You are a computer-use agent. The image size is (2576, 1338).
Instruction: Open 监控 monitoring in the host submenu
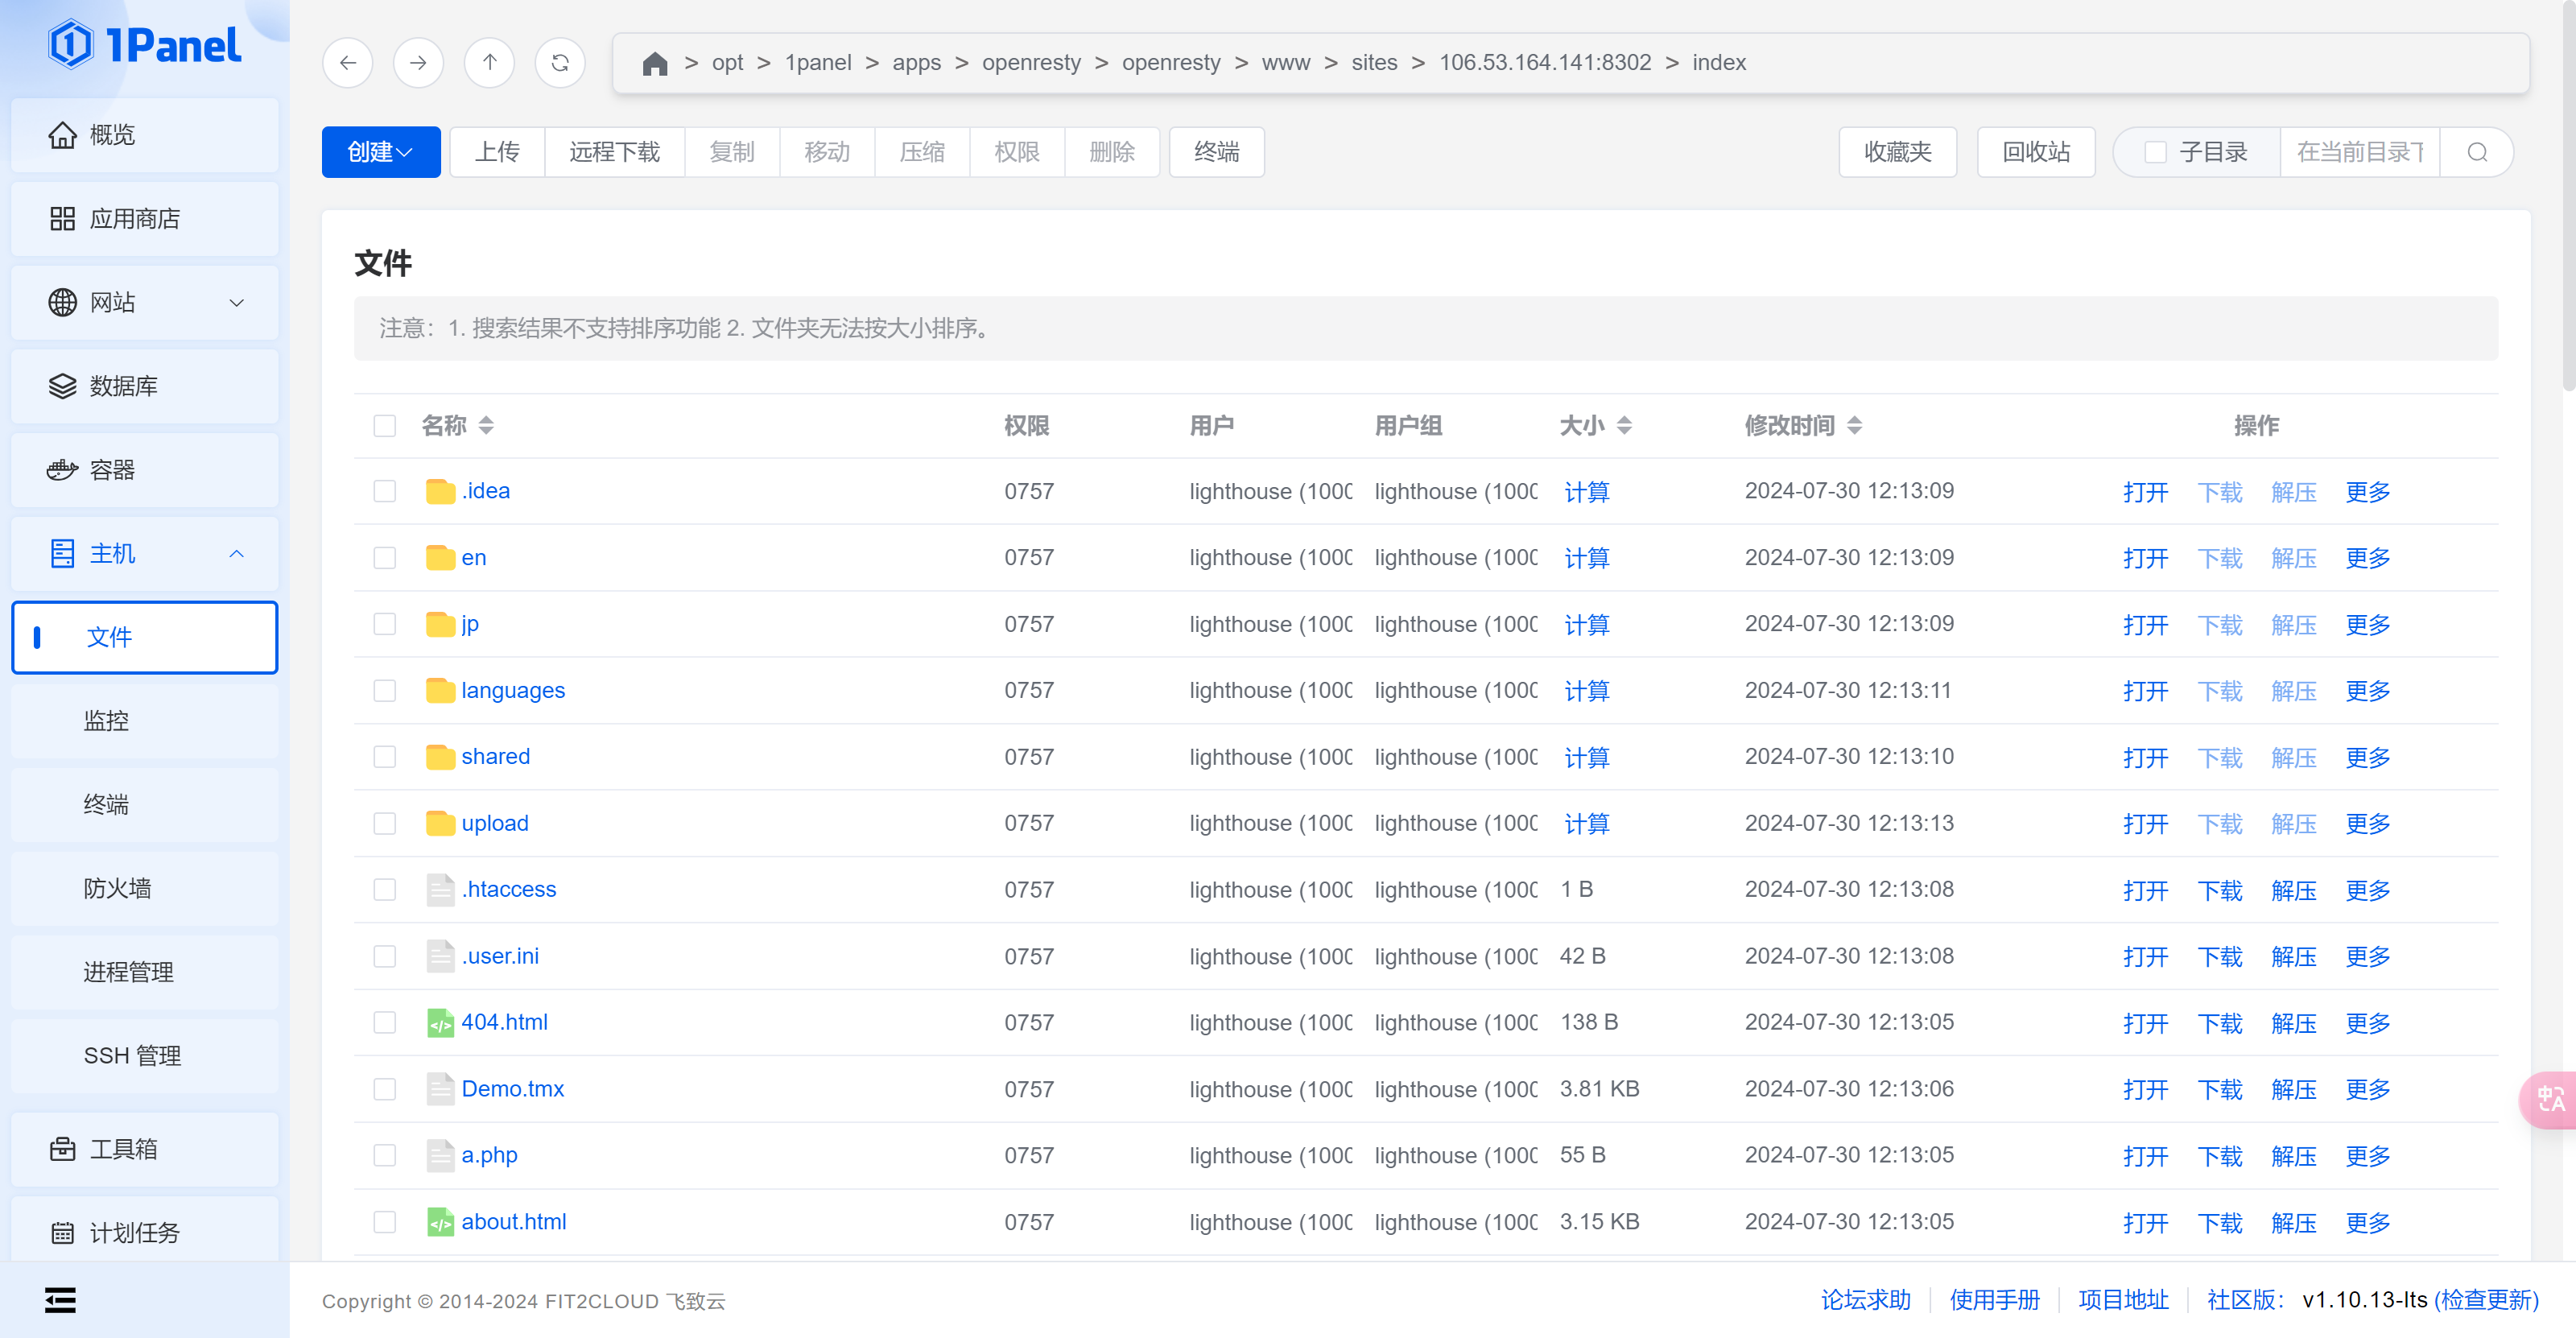click(145, 721)
